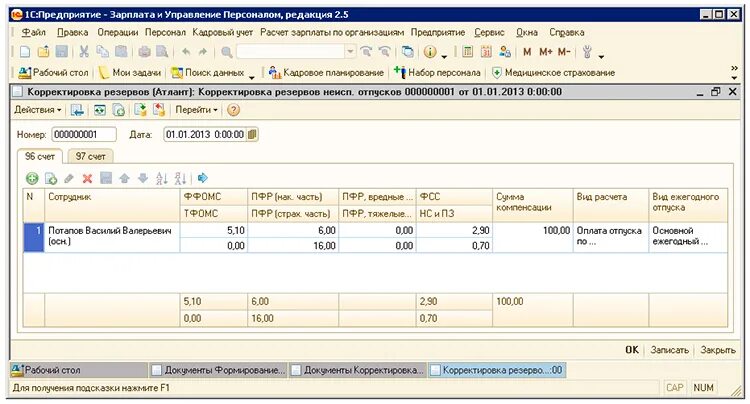This screenshot has width=750, height=404.
Task: Click the Сумма компенсации 100,00 row cell
Action: pos(533,237)
